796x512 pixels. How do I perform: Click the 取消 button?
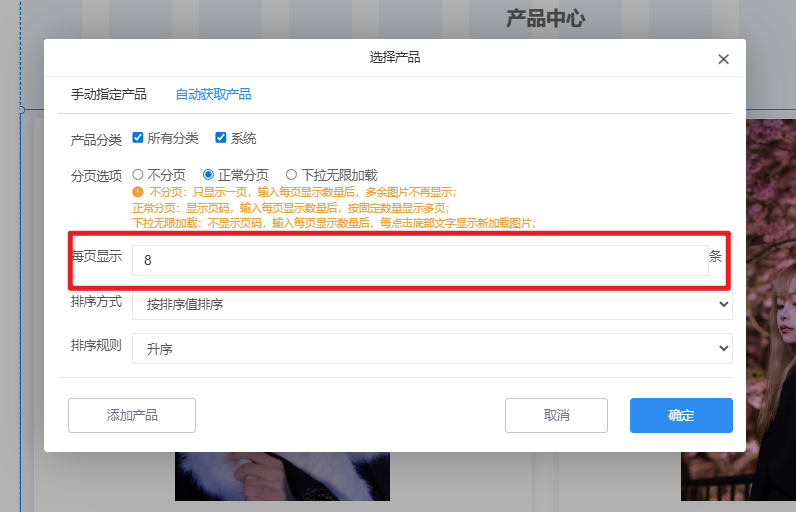[x=556, y=415]
